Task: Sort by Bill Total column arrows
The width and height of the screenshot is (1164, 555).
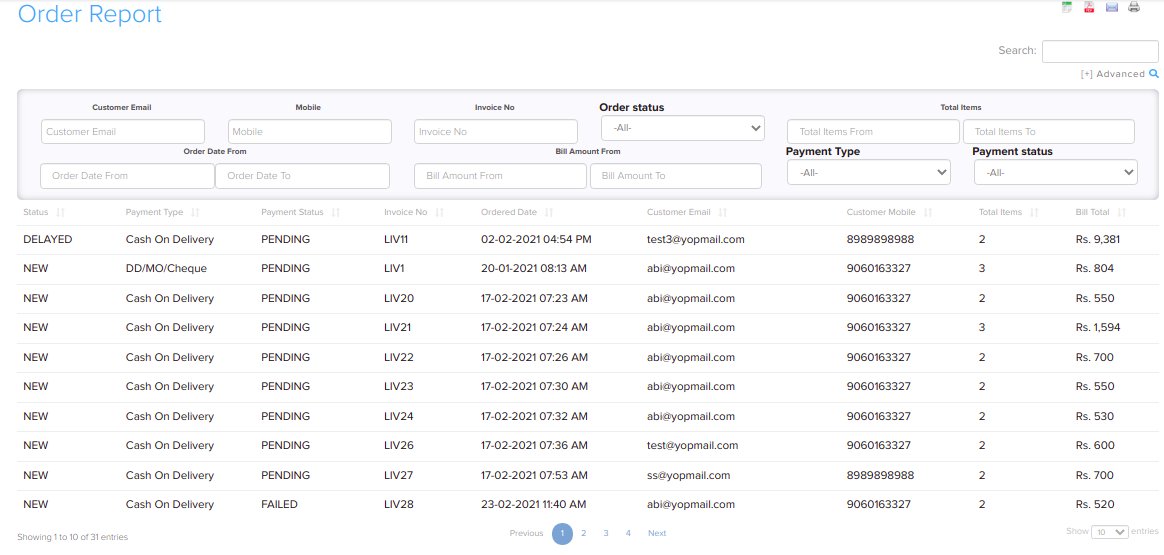Action: (x=1122, y=212)
